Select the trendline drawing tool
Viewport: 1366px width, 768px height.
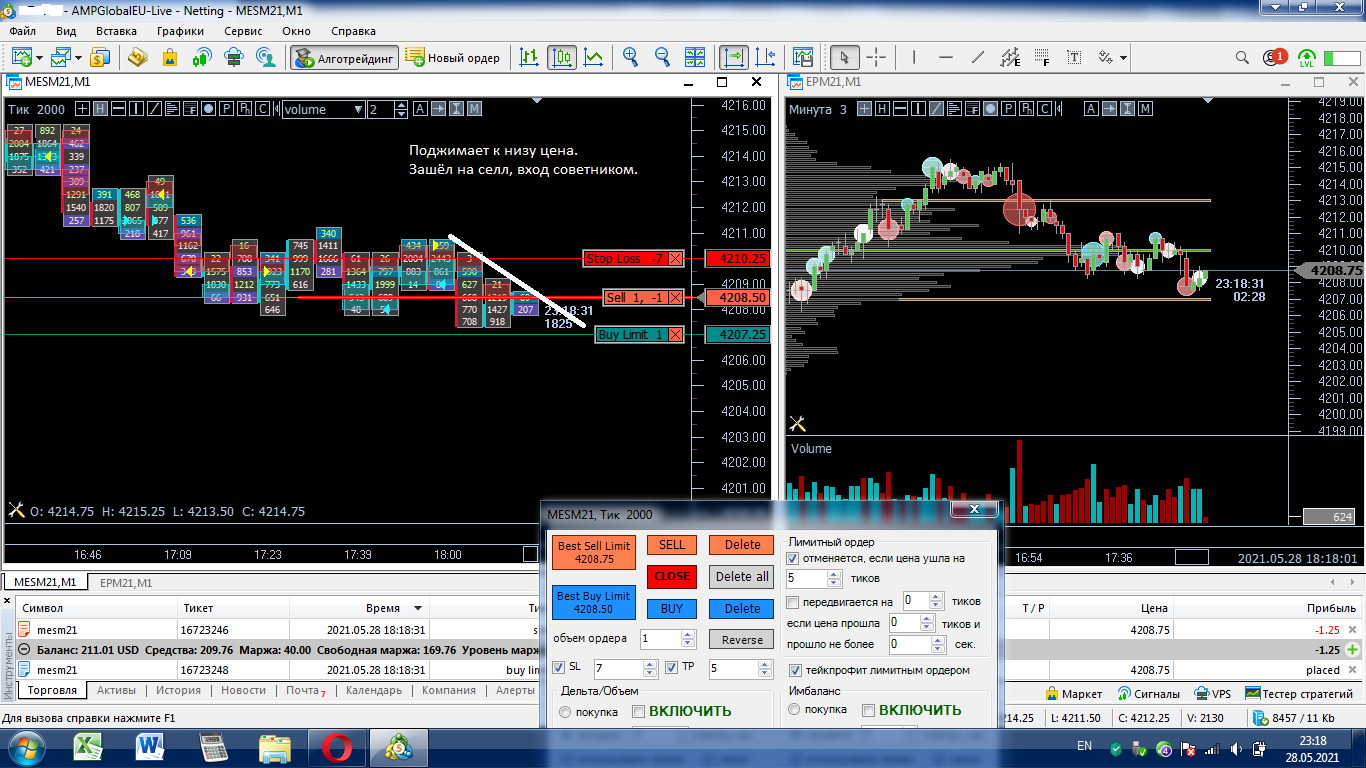point(978,57)
